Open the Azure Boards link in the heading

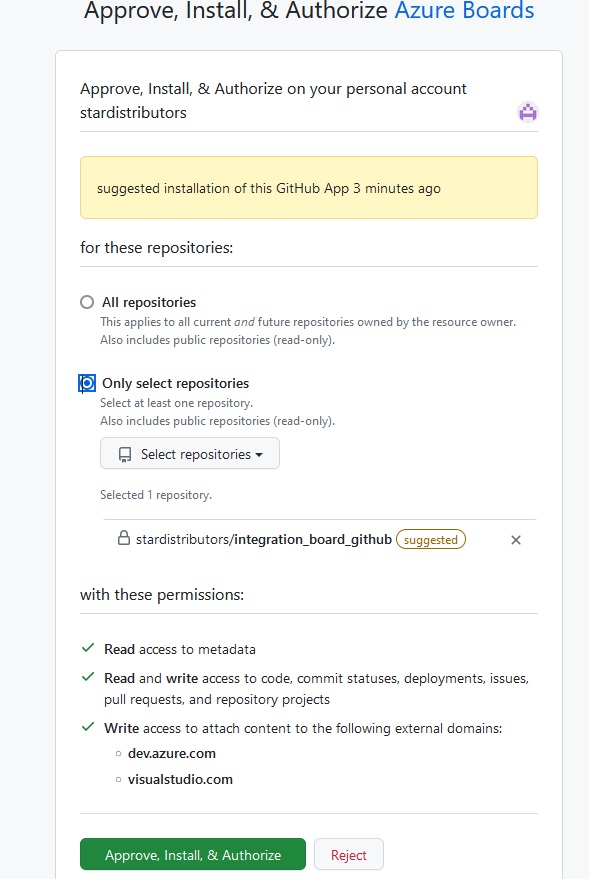point(464,11)
